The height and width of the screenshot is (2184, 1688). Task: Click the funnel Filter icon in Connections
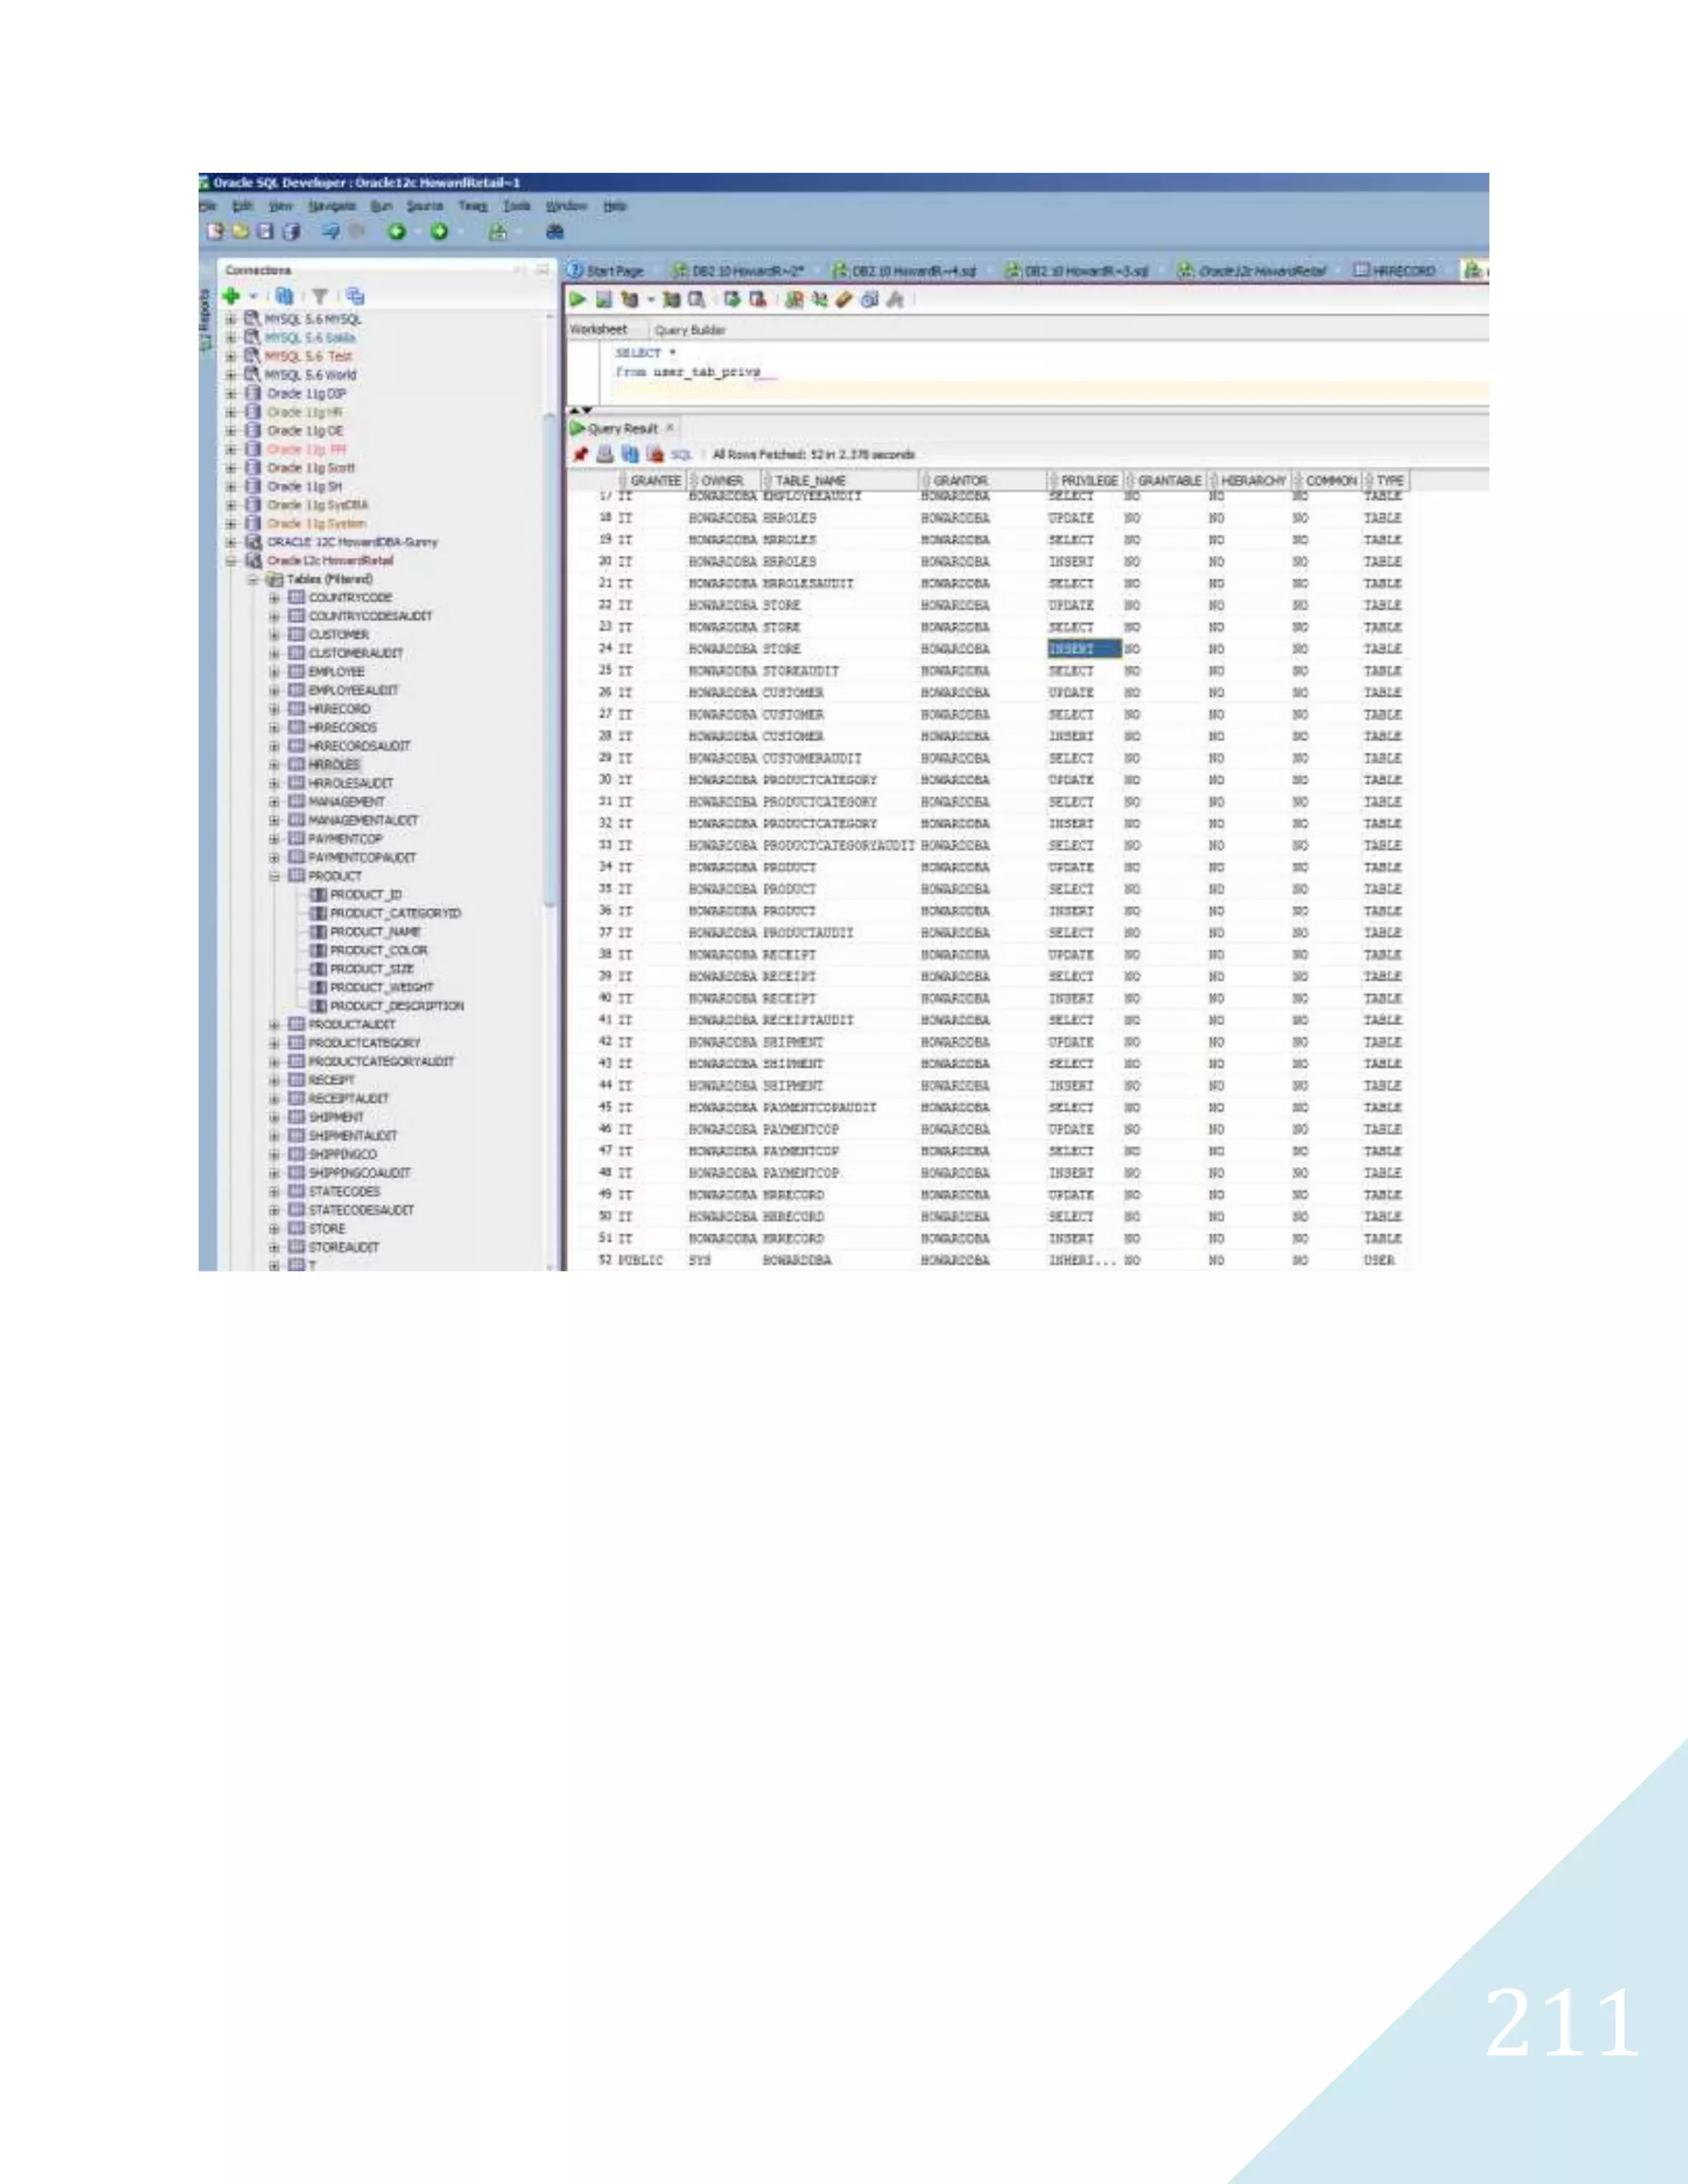tap(320, 296)
